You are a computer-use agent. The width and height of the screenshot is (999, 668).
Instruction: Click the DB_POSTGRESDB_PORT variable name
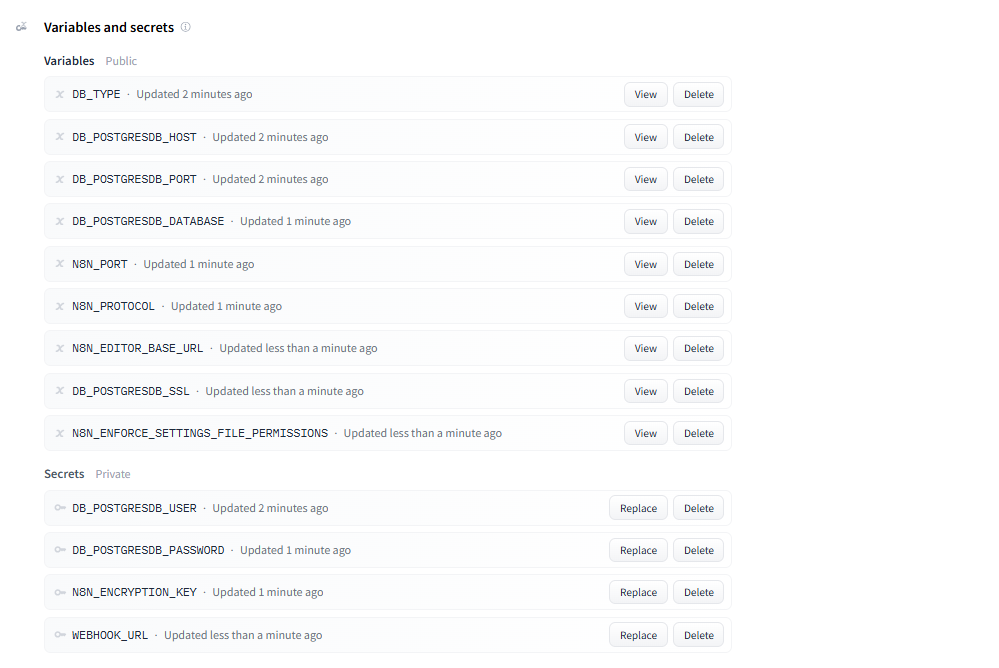[134, 179]
